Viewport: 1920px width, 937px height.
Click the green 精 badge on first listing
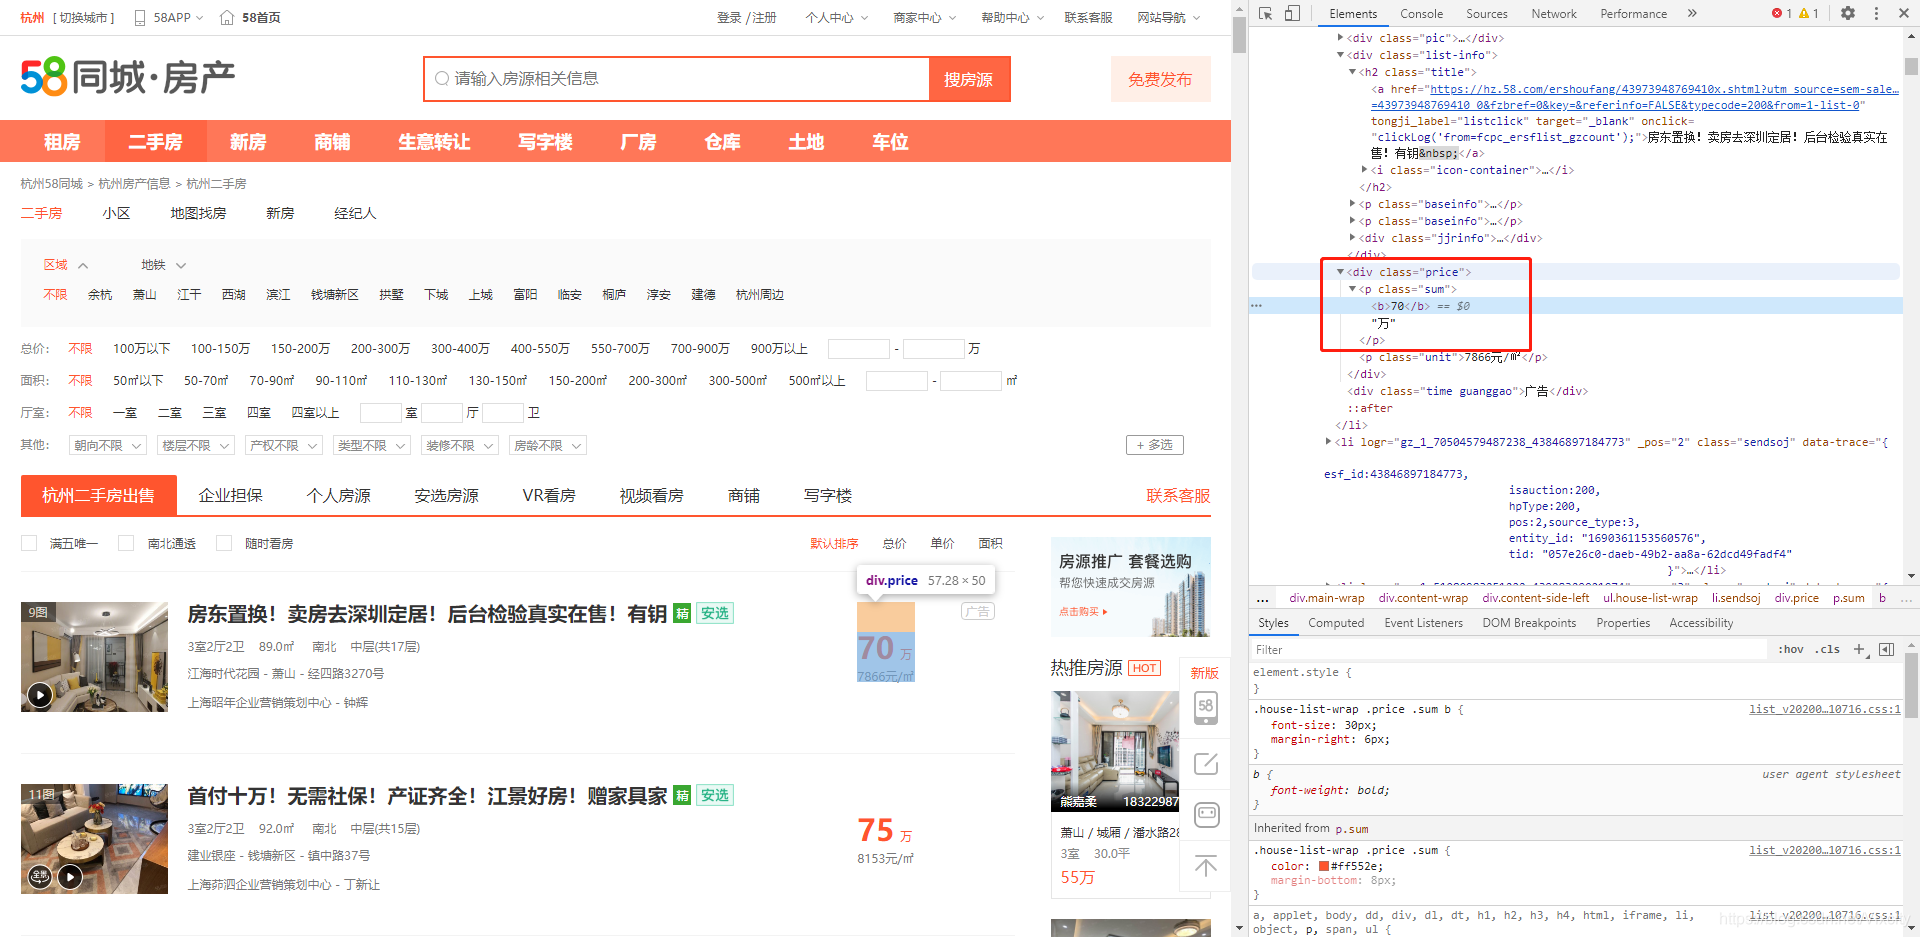pos(682,613)
